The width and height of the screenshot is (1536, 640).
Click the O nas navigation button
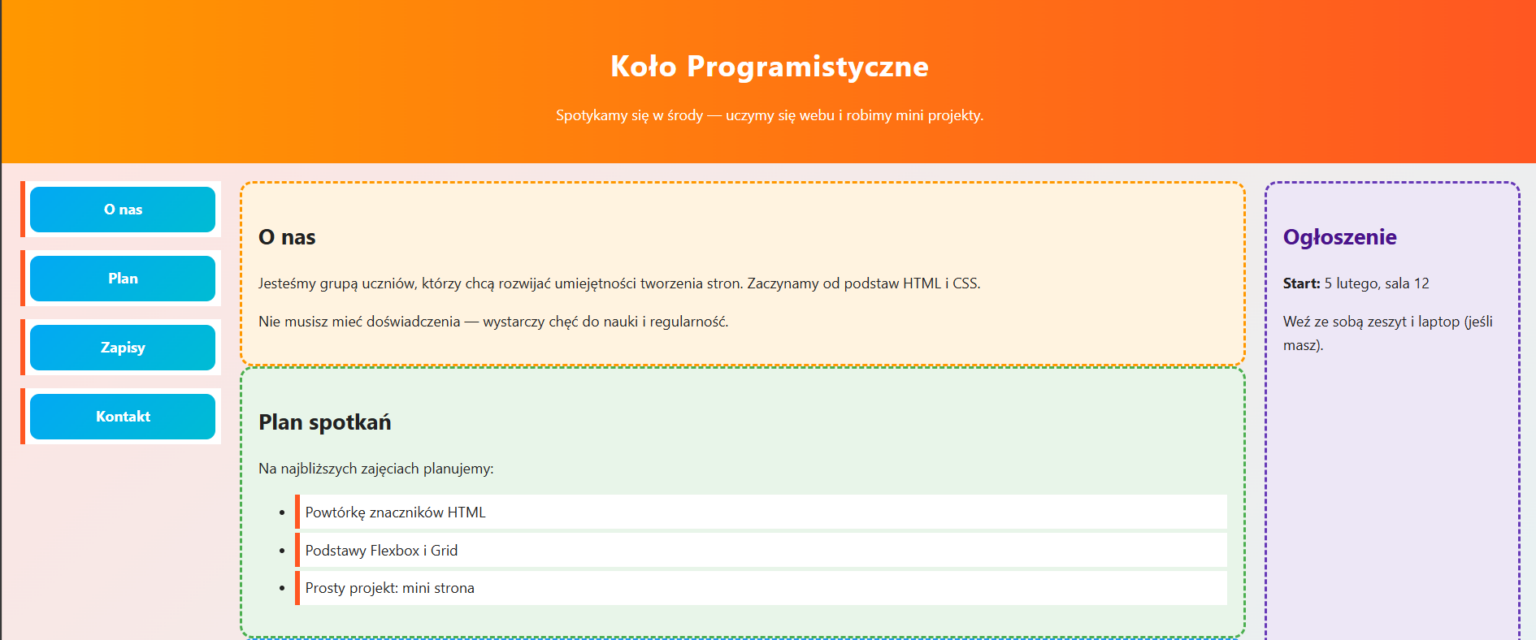click(x=122, y=209)
